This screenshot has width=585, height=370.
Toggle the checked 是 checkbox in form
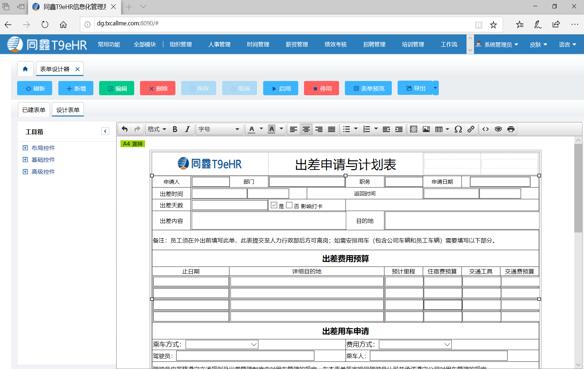click(274, 205)
